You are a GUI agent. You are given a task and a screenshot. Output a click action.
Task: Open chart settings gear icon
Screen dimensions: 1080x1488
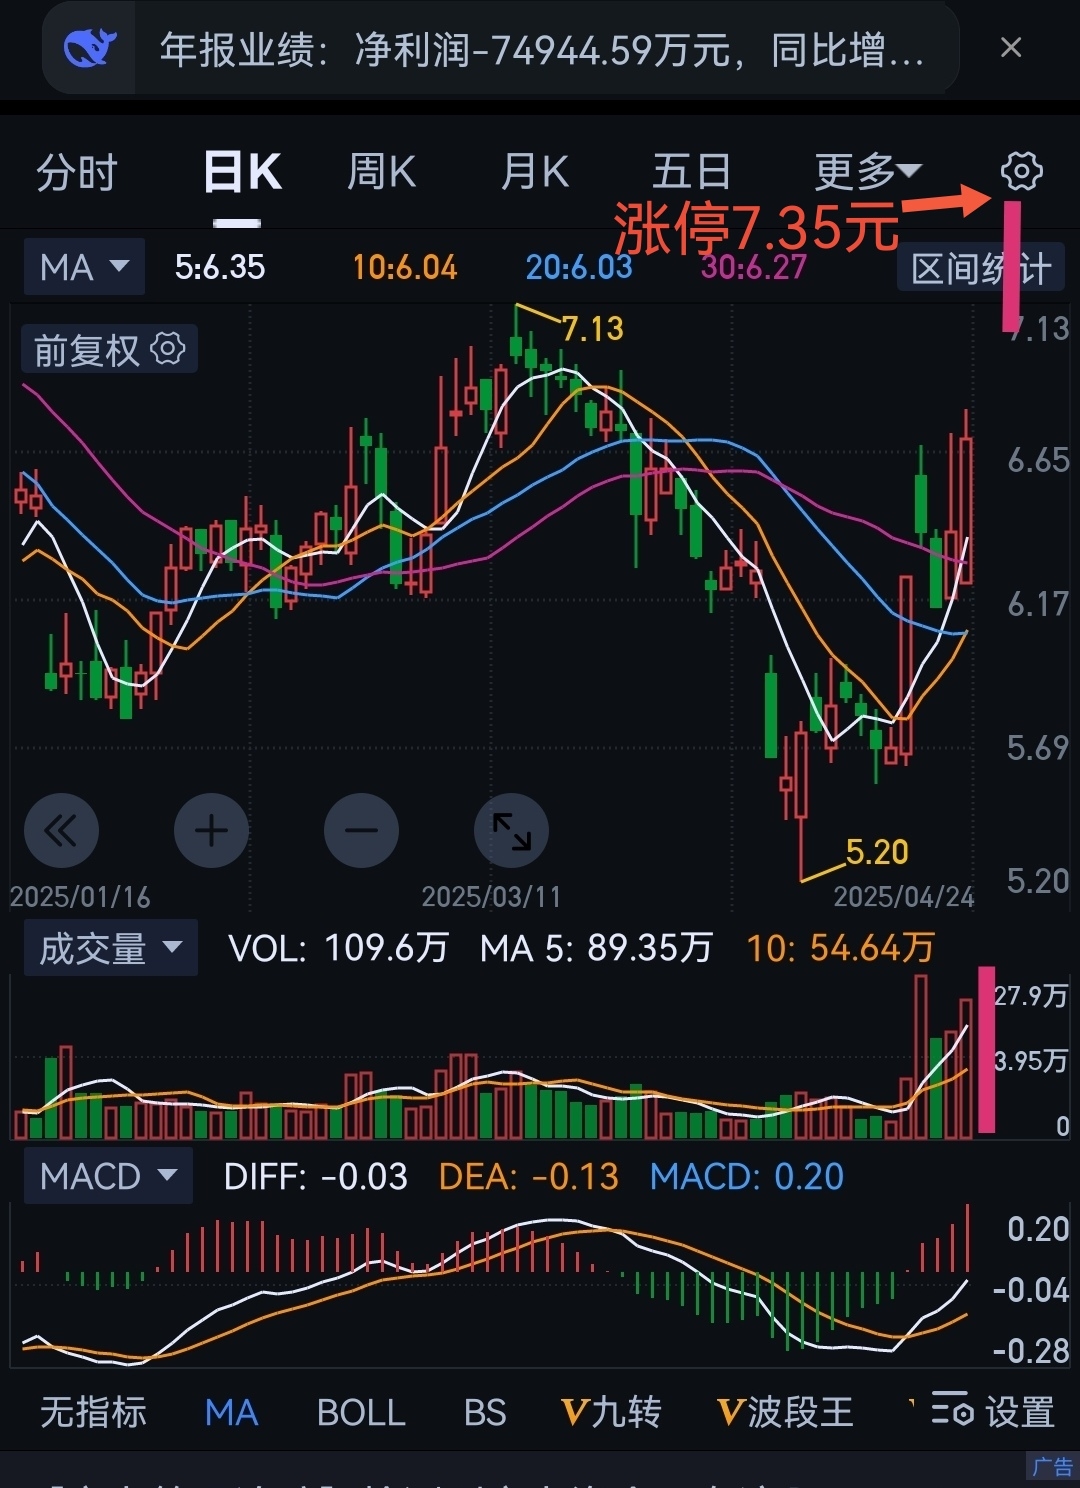point(1021,171)
